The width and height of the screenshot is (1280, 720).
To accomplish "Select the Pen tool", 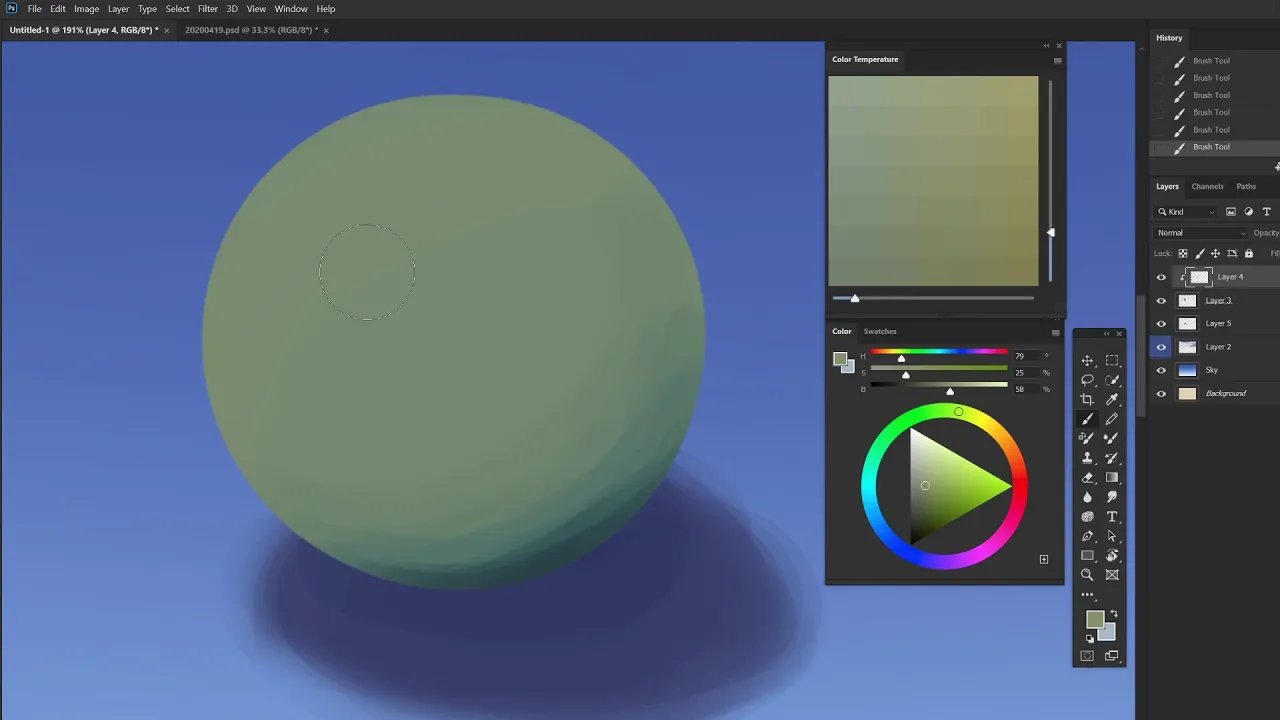I will point(1087,536).
